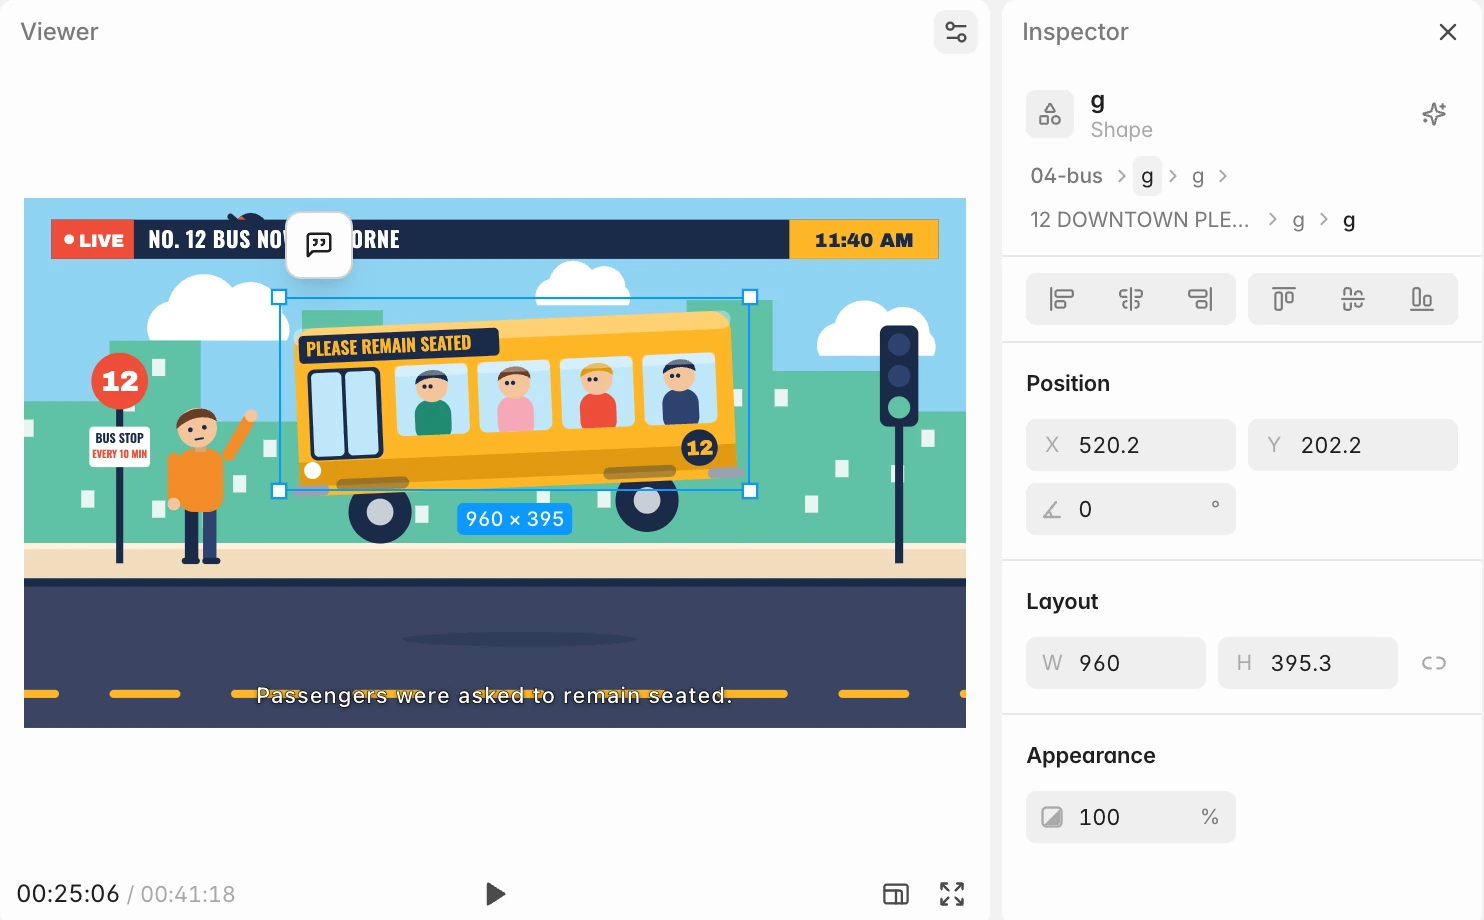Open viewer settings sliders icon
The width and height of the screenshot is (1484, 920).
click(x=955, y=32)
